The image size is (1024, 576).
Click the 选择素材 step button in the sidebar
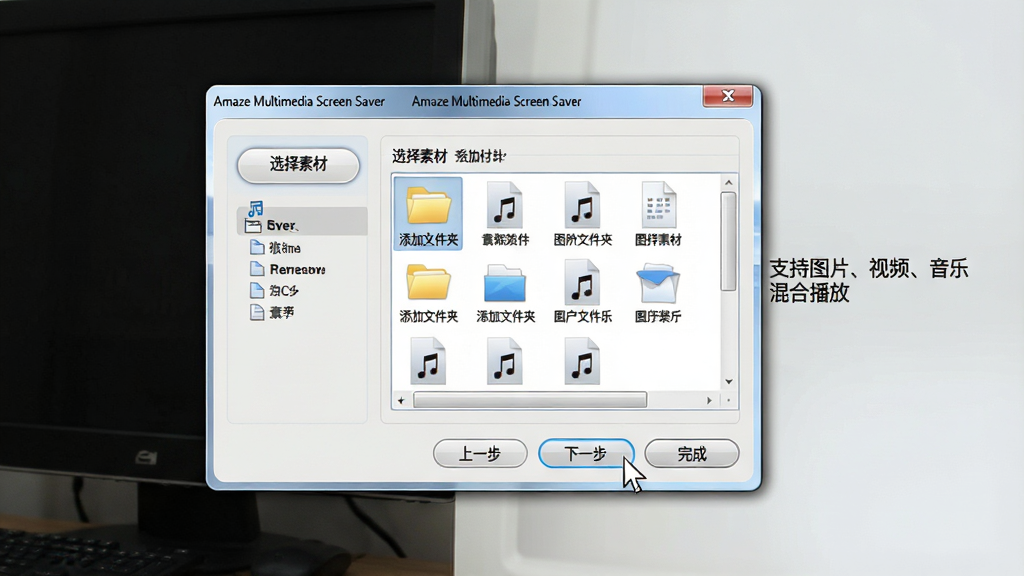click(x=298, y=165)
